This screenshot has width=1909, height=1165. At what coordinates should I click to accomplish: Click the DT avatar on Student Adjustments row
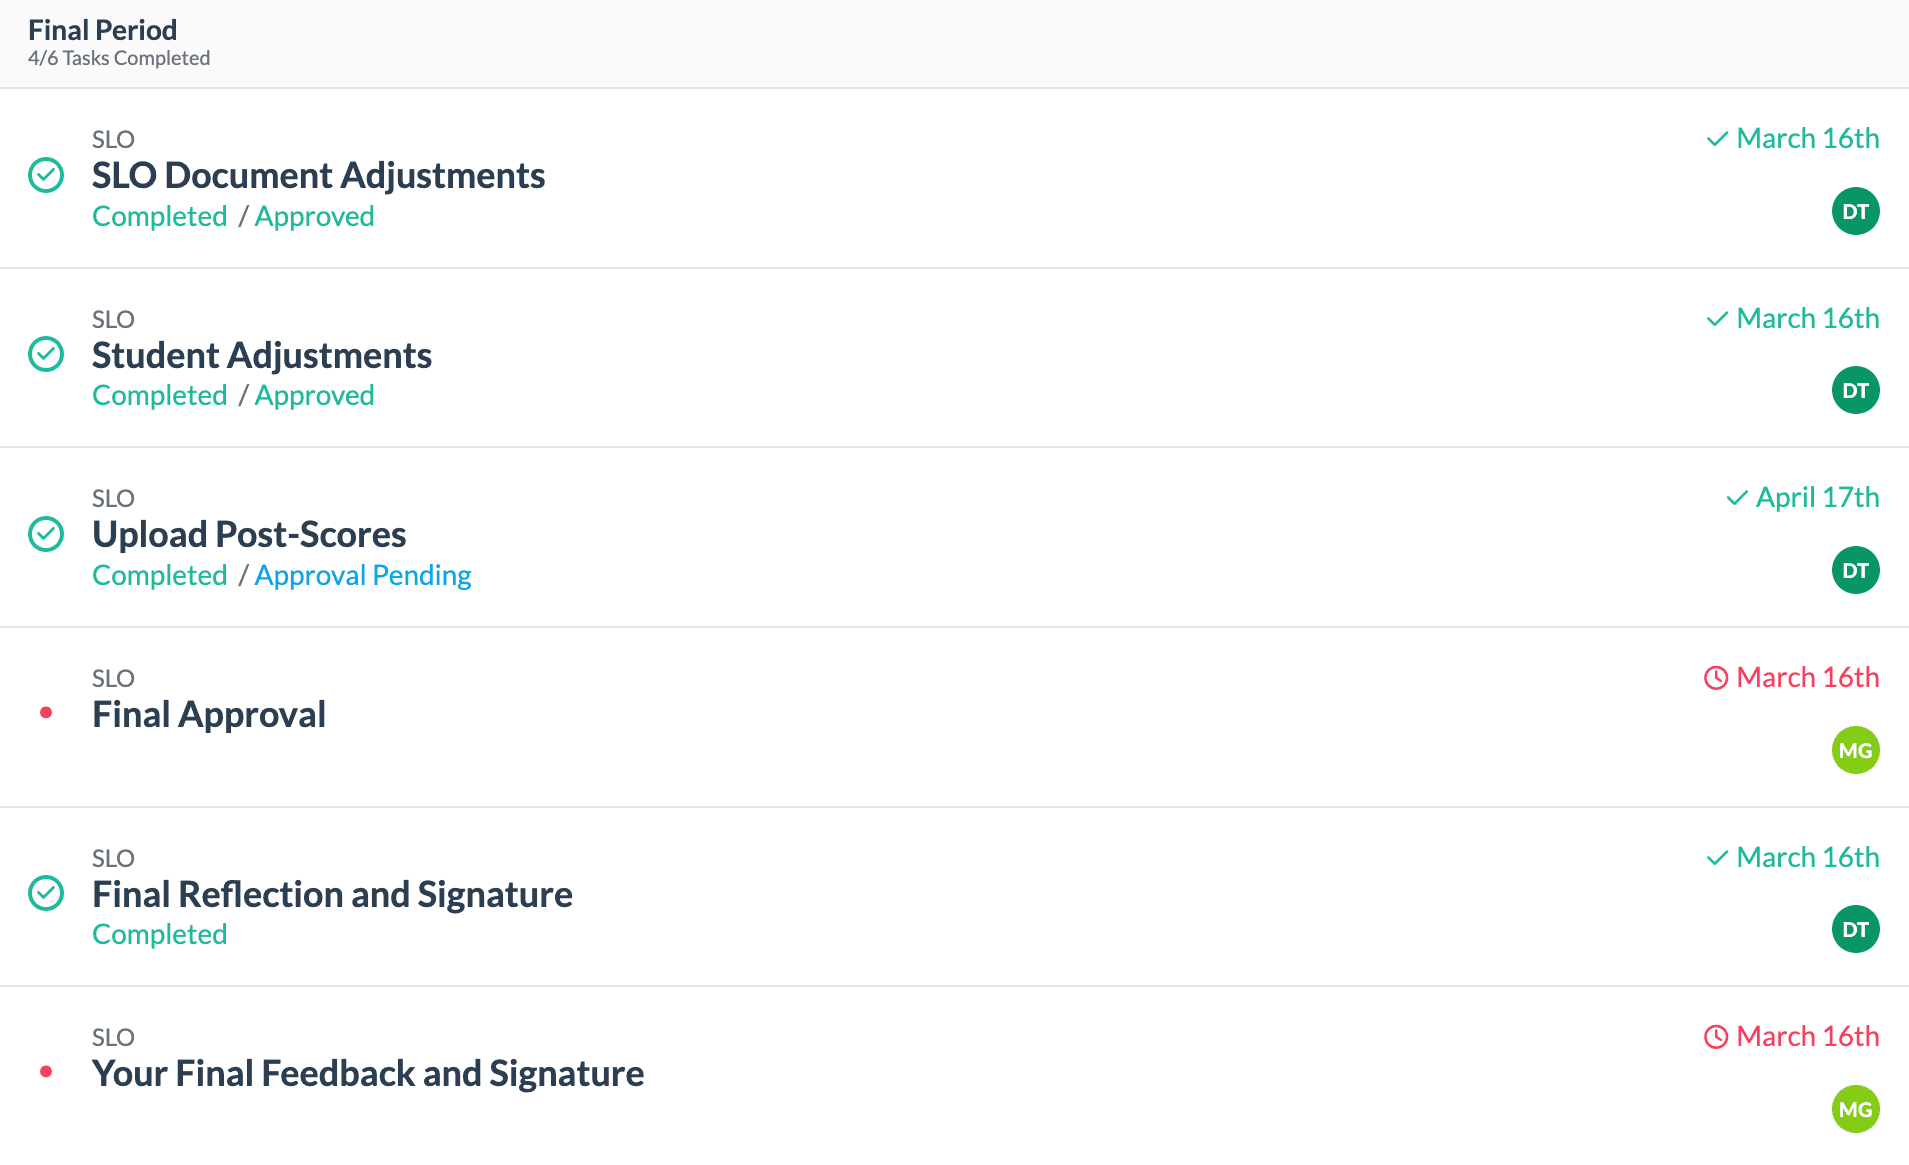1855,390
